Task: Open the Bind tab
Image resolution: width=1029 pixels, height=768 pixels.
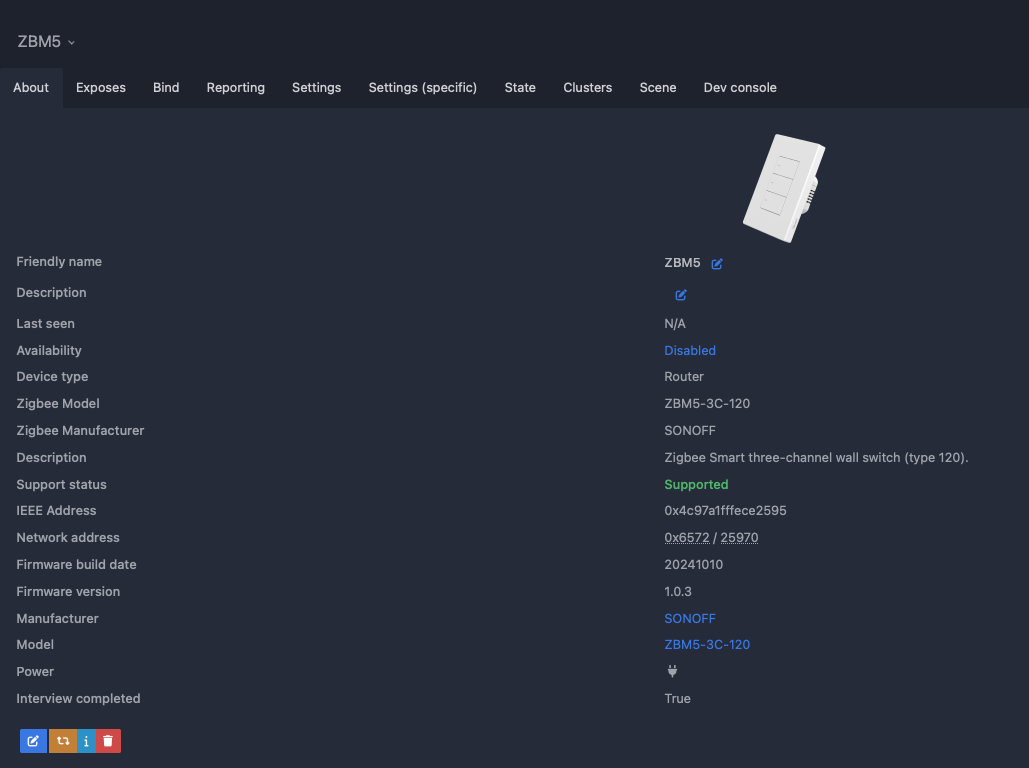Action: tap(166, 87)
